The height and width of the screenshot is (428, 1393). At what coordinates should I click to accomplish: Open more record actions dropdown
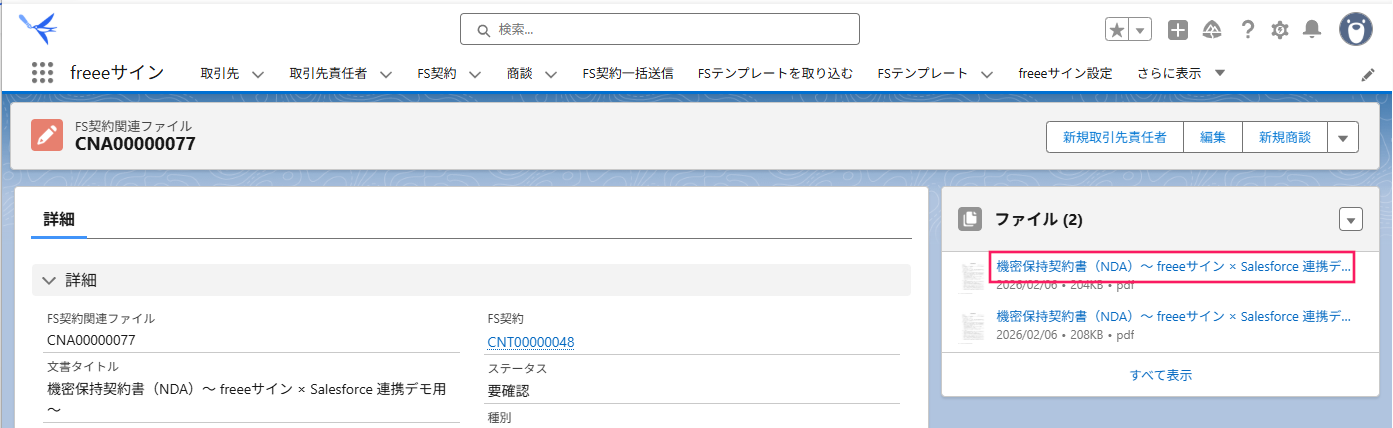[x=1343, y=137]
